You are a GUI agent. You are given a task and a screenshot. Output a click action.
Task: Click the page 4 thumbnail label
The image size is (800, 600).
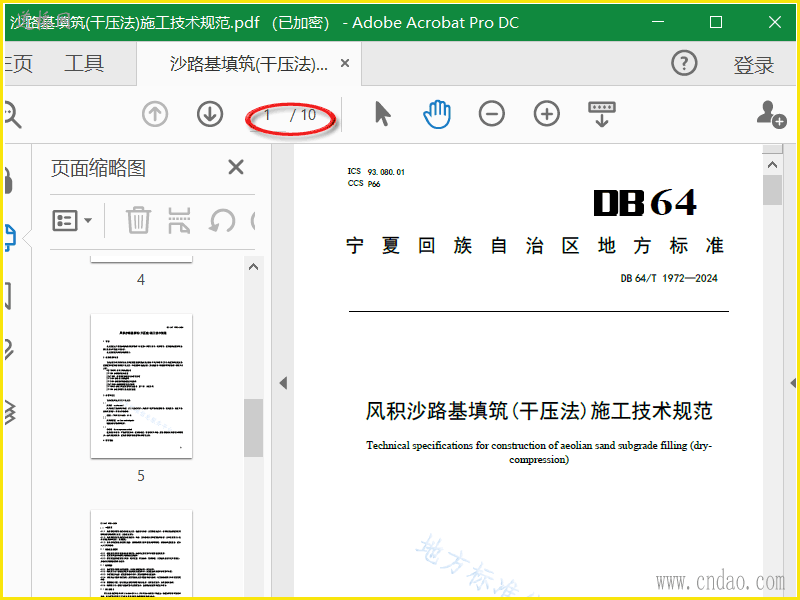[141, 280]
